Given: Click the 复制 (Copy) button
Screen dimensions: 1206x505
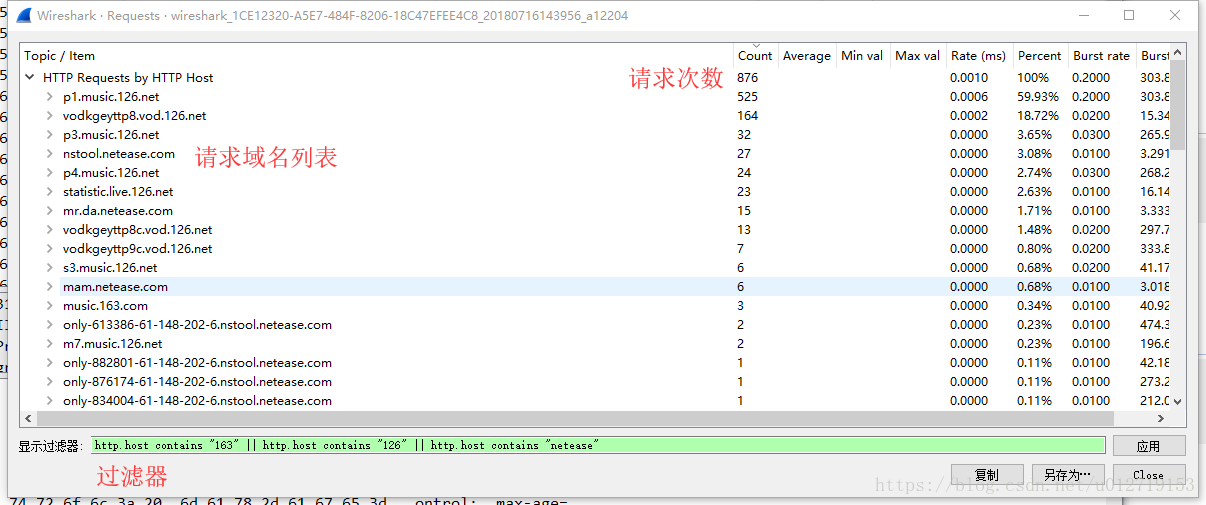Looking at the screenshot, I should [x=987, y=475].
